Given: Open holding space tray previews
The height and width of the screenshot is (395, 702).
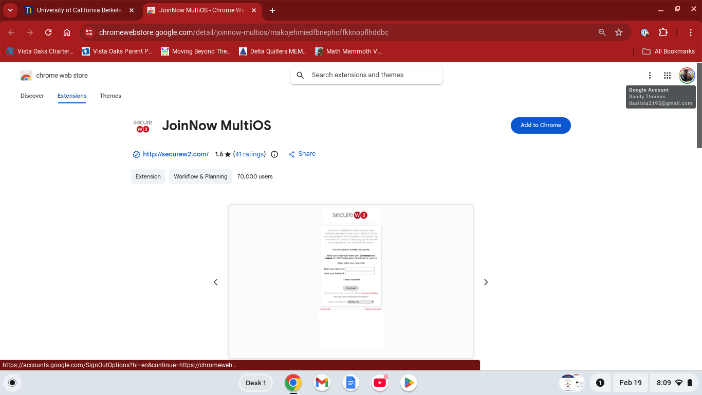Looking at the screenshot, I should (572, 383).
